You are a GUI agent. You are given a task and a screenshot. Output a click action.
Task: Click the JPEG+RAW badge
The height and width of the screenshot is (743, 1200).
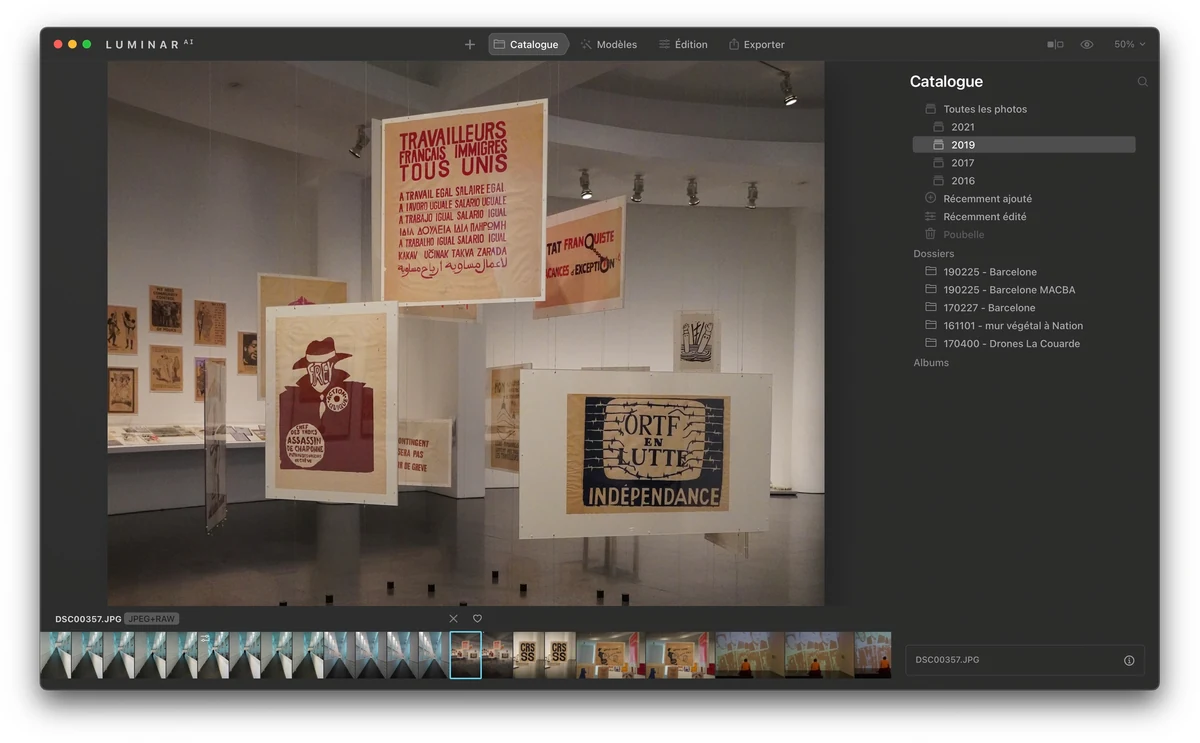(x=152, y=619)
